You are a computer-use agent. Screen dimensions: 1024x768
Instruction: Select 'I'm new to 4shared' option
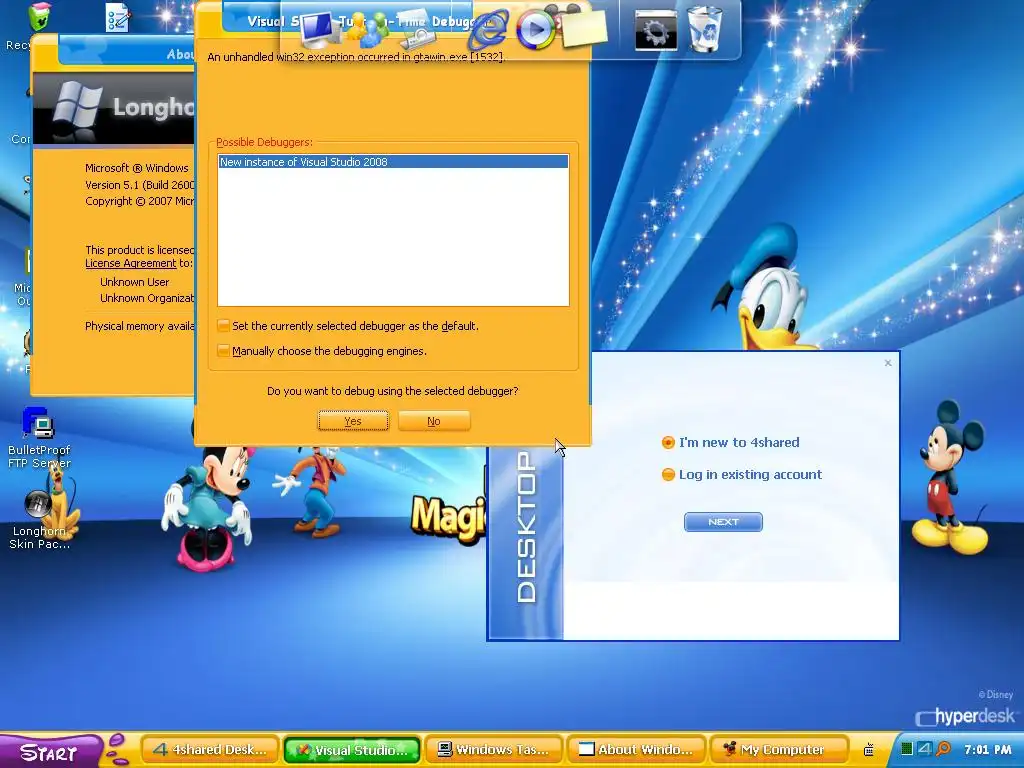pos(668,443)
